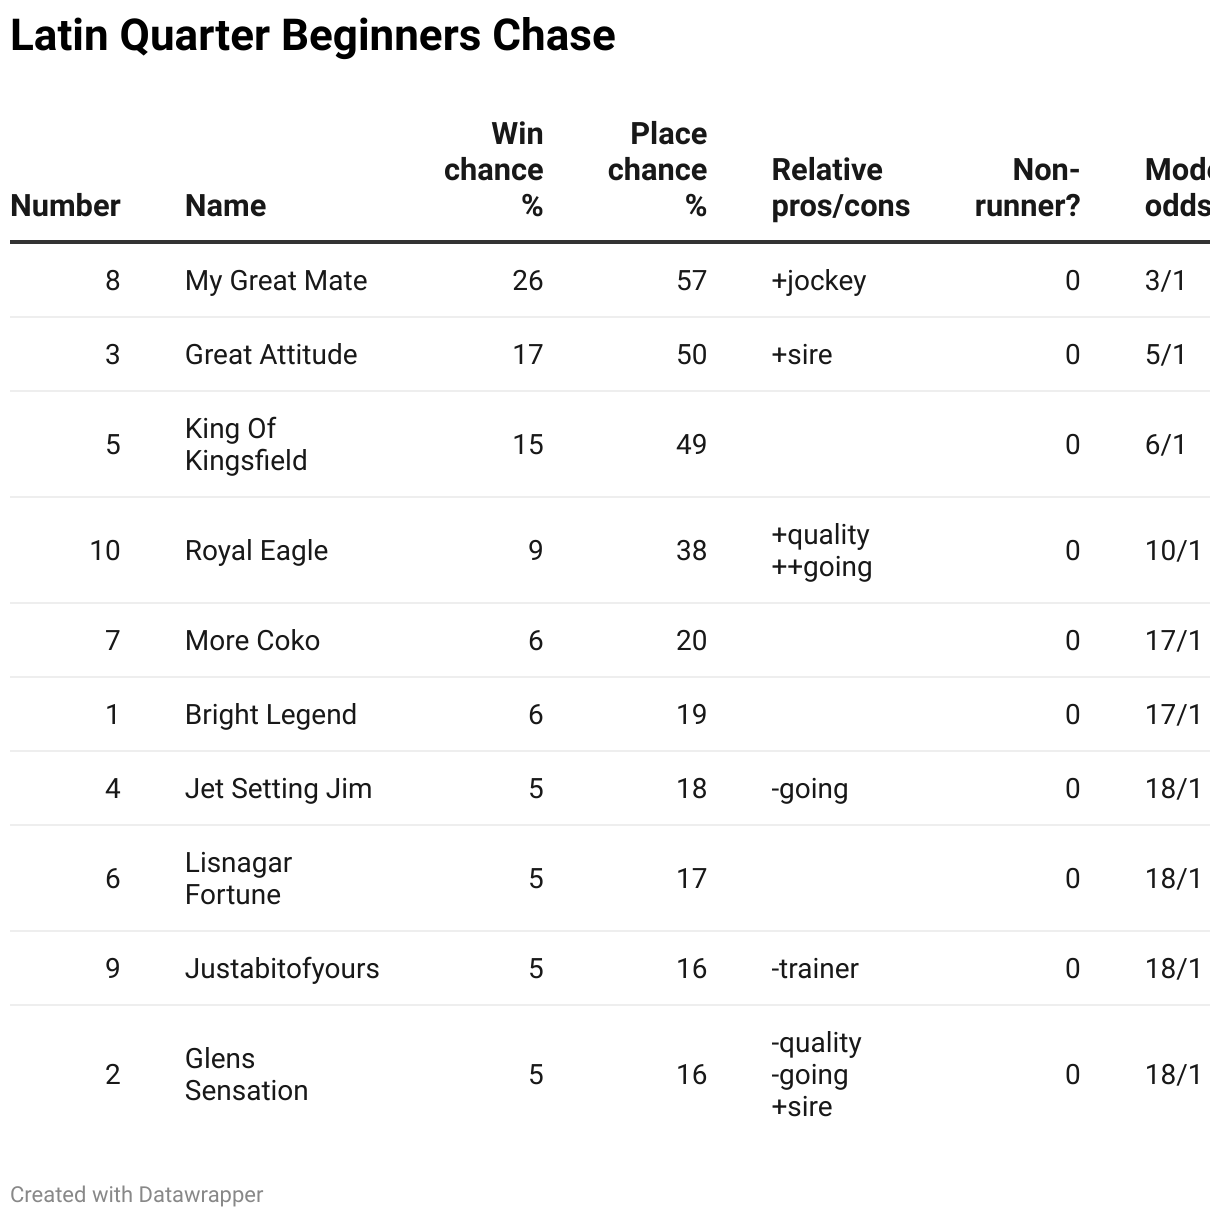Click the Great Attitude horse name
This screenshot has height=1218, width=1220.
coord(271,354)
